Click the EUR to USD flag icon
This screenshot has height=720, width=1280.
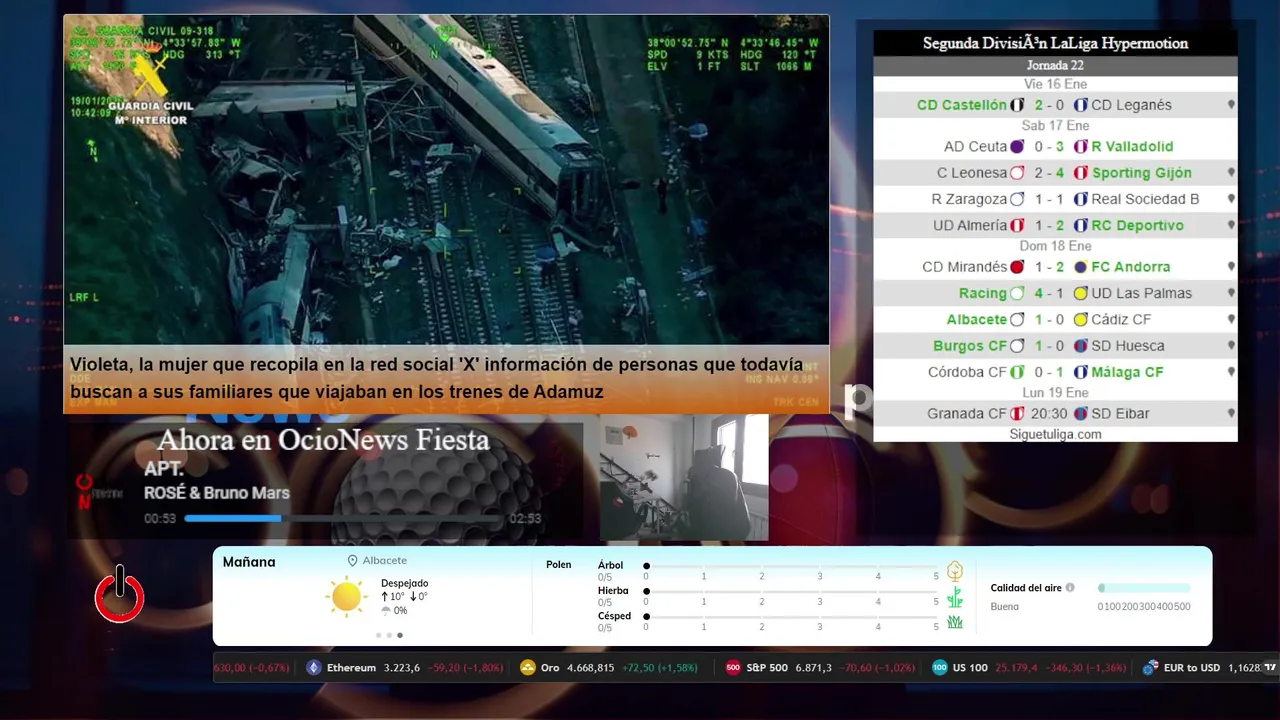[x=1150, y=668]
